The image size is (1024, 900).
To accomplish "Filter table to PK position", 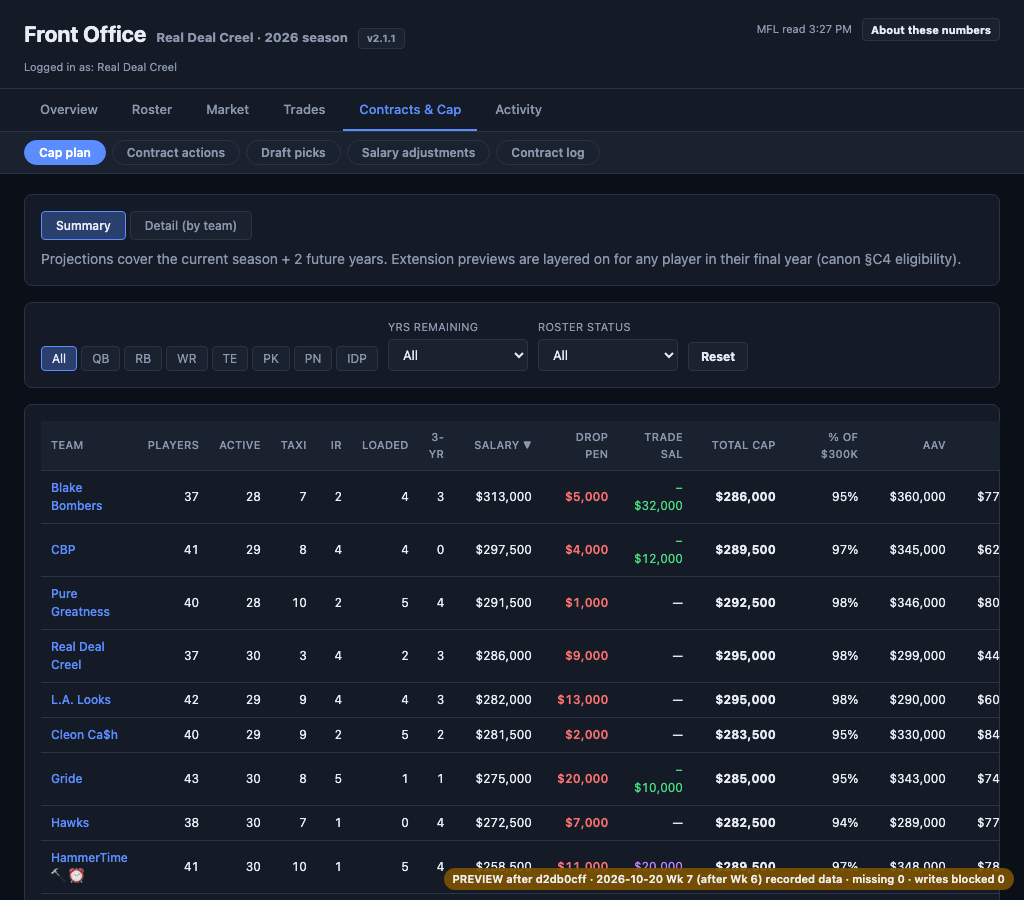I will pos(271,359).
